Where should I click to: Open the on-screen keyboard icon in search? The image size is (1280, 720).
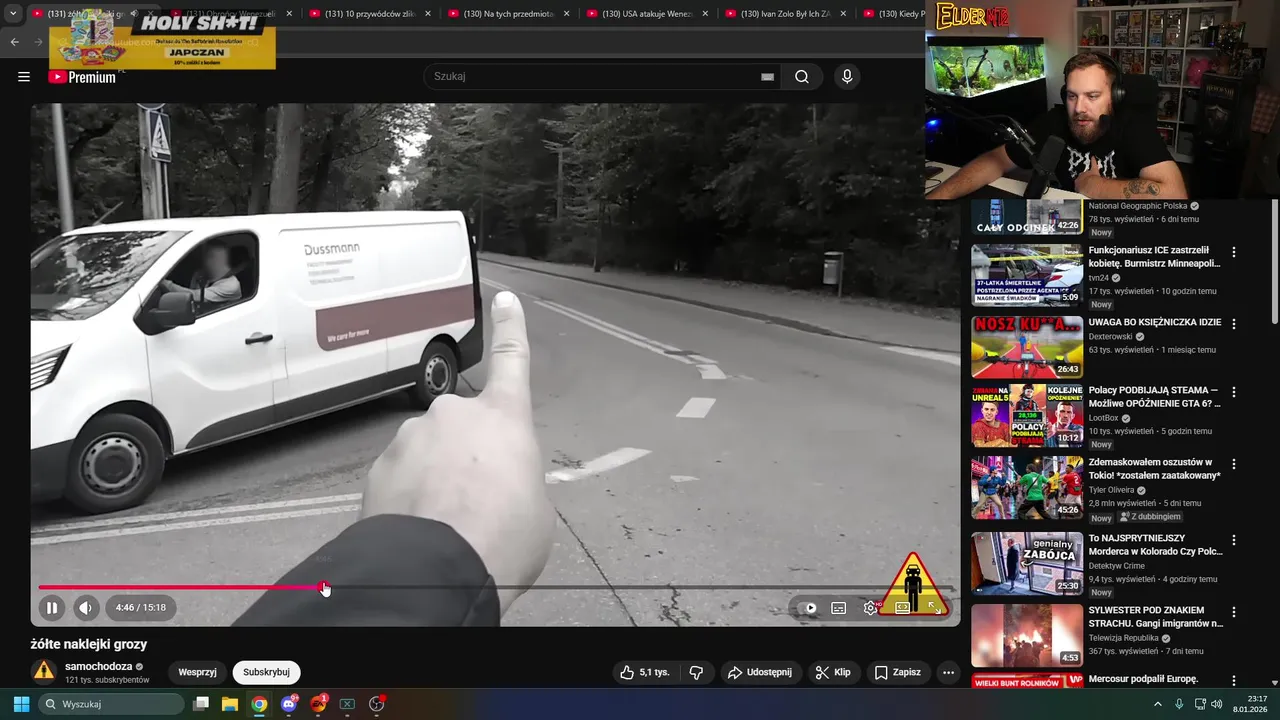tap(767, 77)
